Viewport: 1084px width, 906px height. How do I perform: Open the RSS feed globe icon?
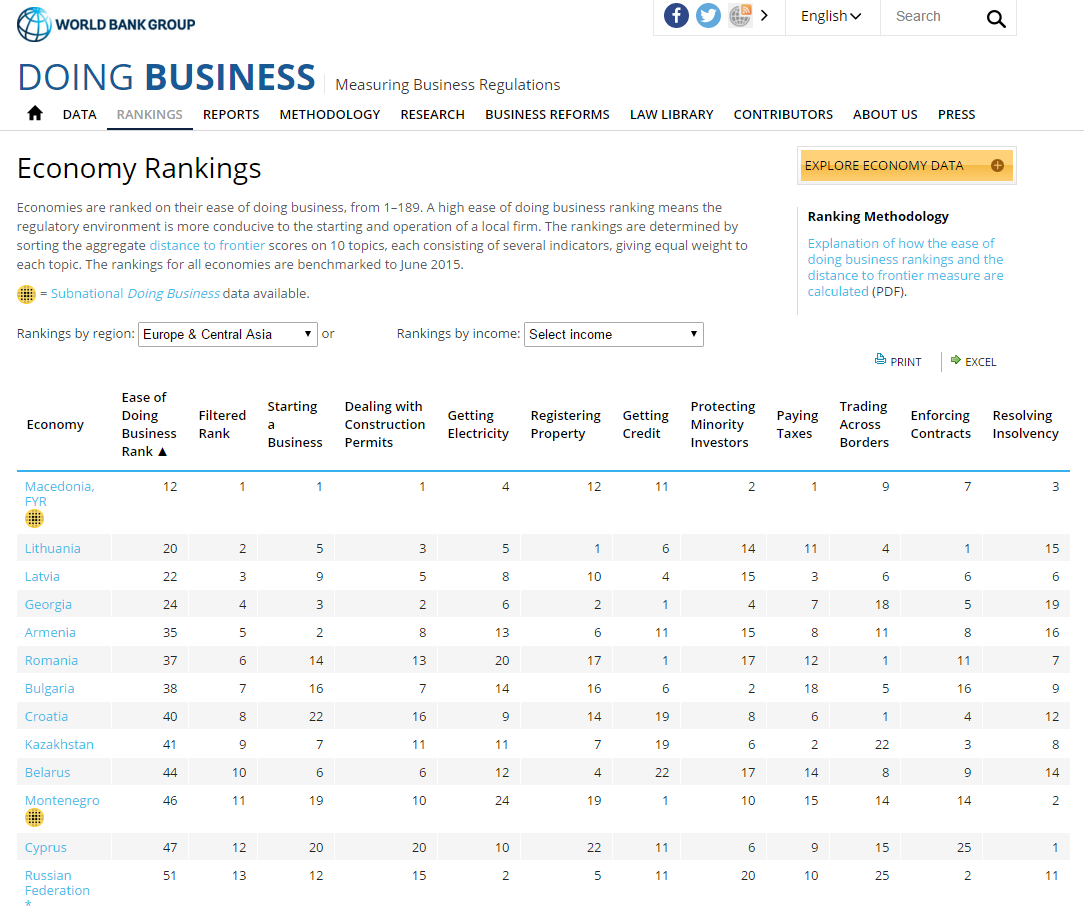click(x=740, y=16)
